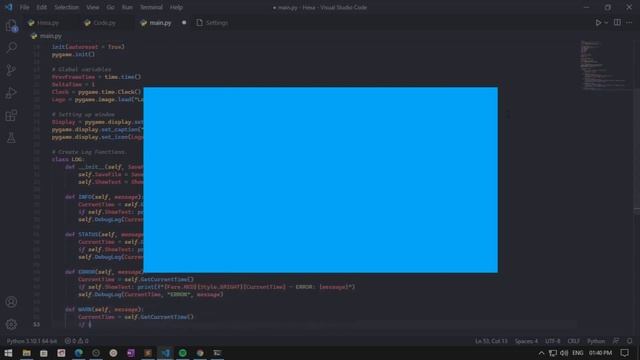Viewport: 640px width, 360px height.
Task: Open the View menu
Action: click(x=93, y=7)
